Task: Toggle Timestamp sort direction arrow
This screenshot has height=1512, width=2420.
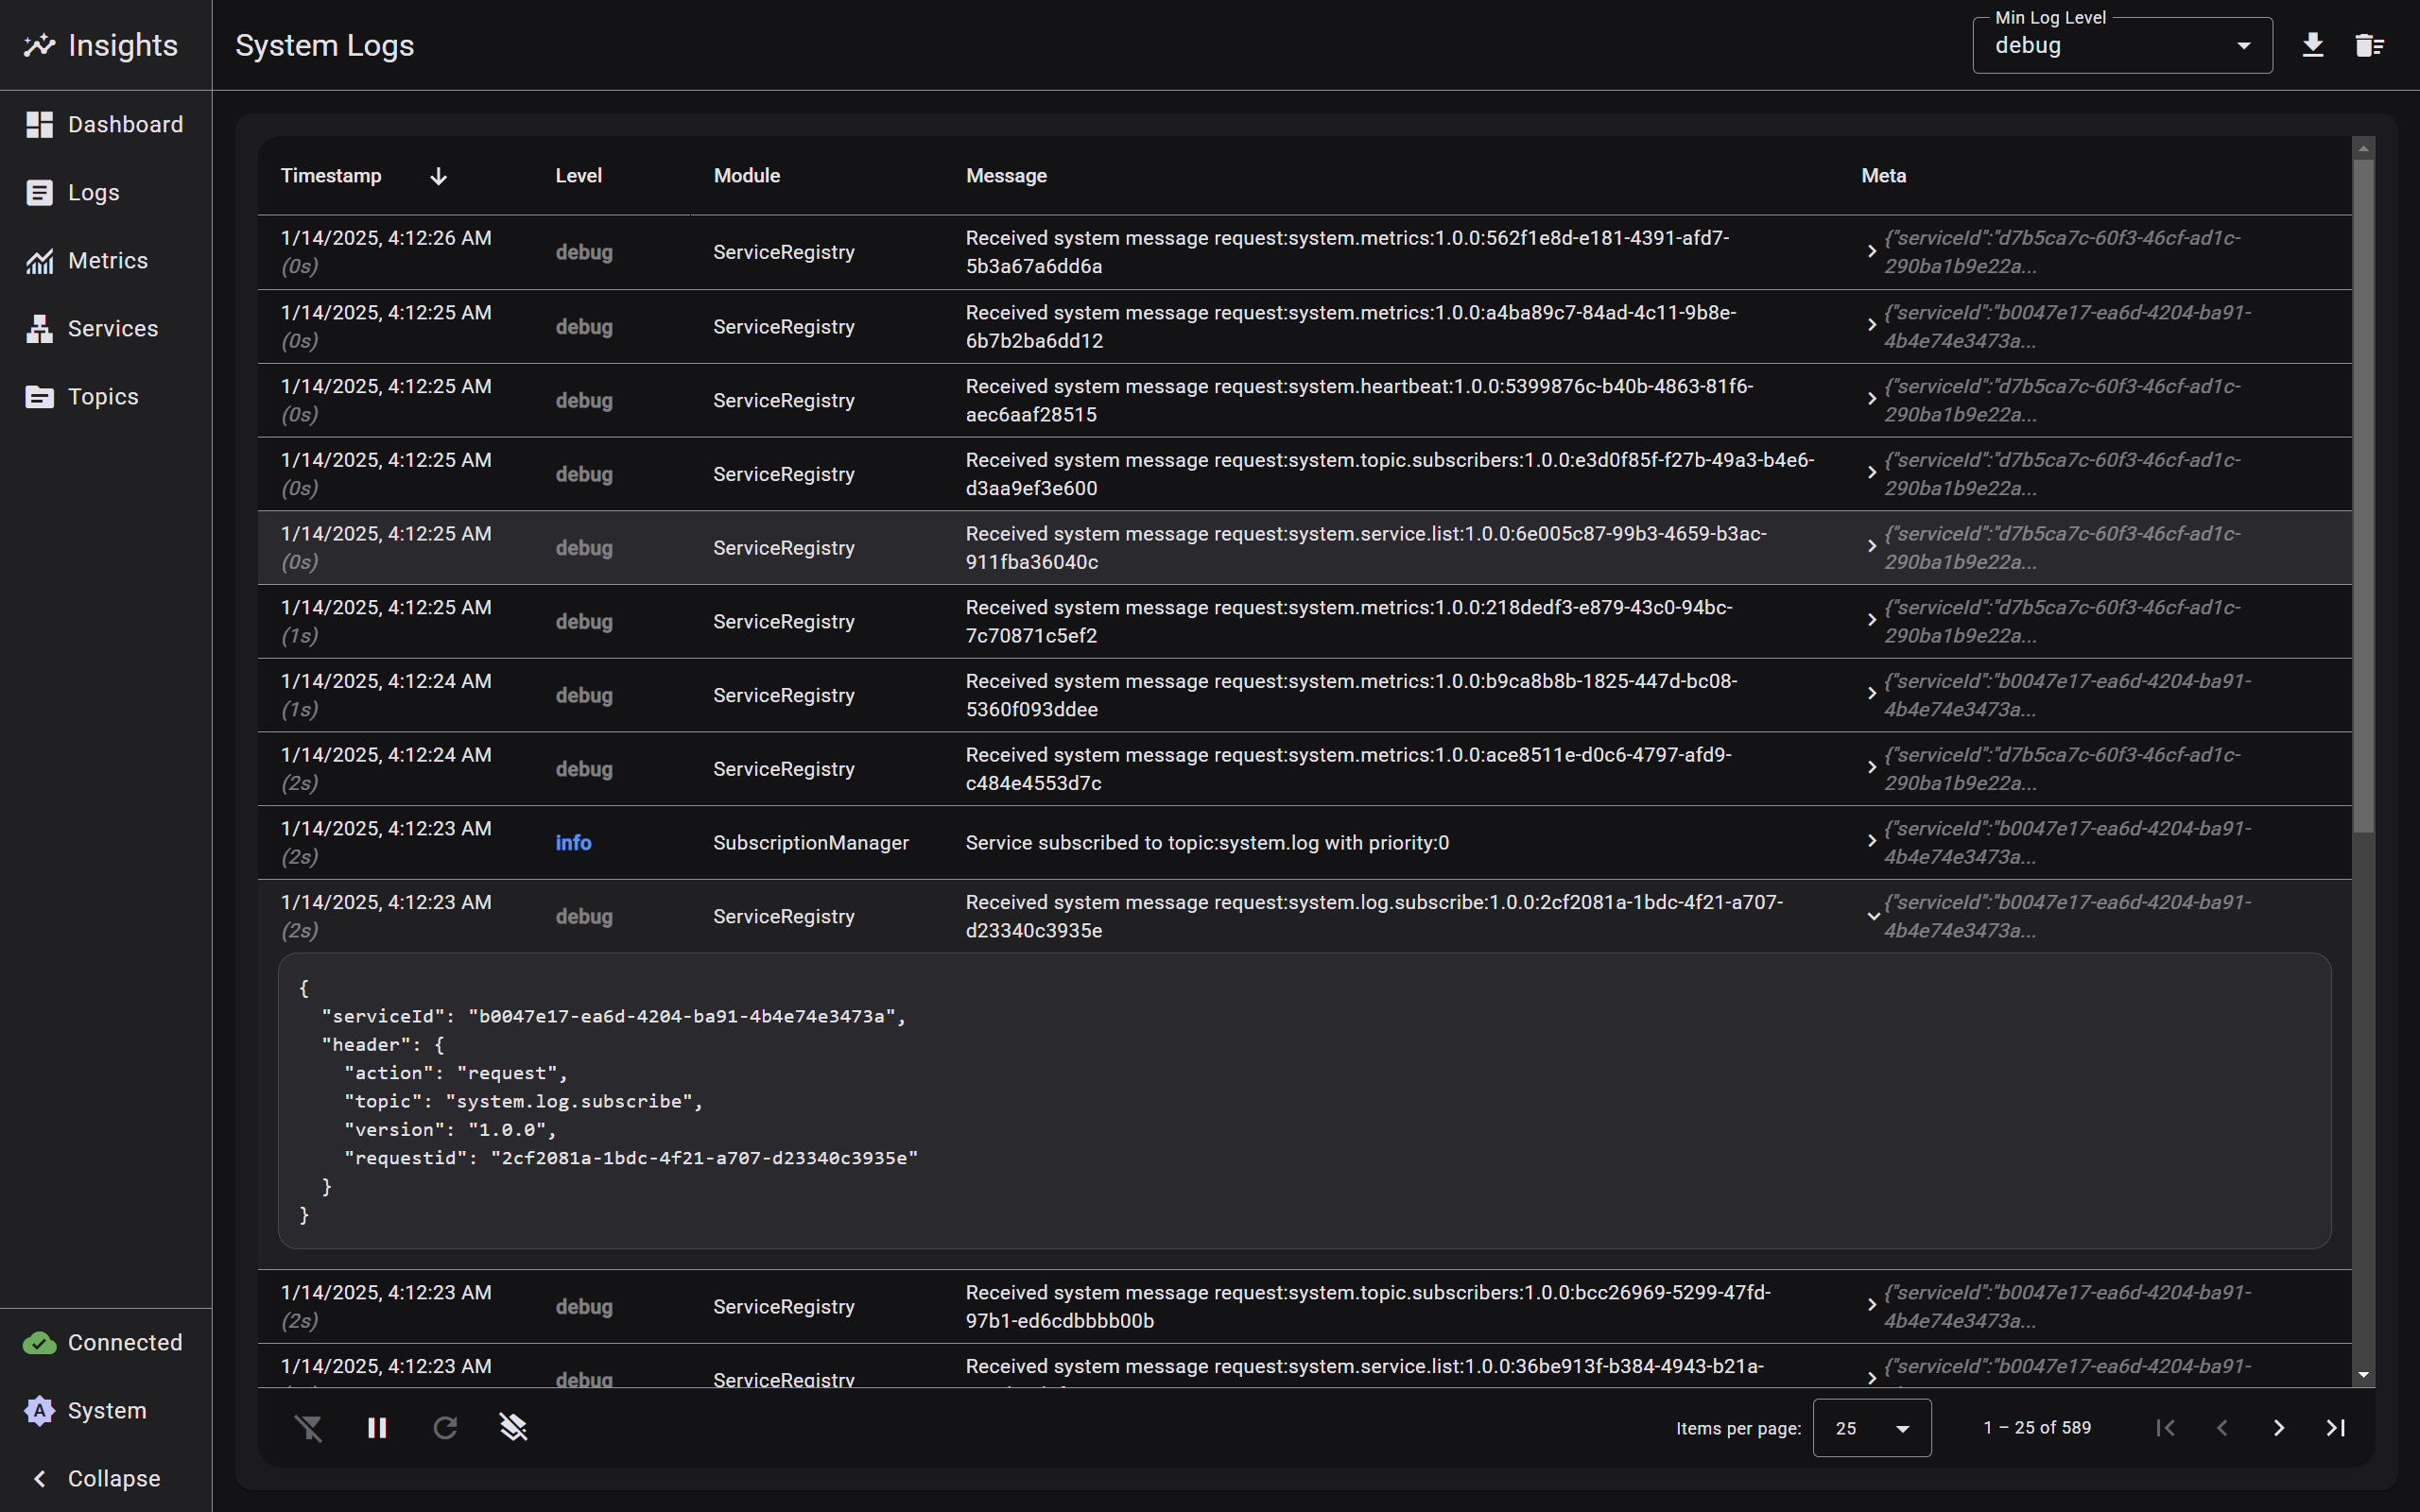Action: click(x=438, y=176)
